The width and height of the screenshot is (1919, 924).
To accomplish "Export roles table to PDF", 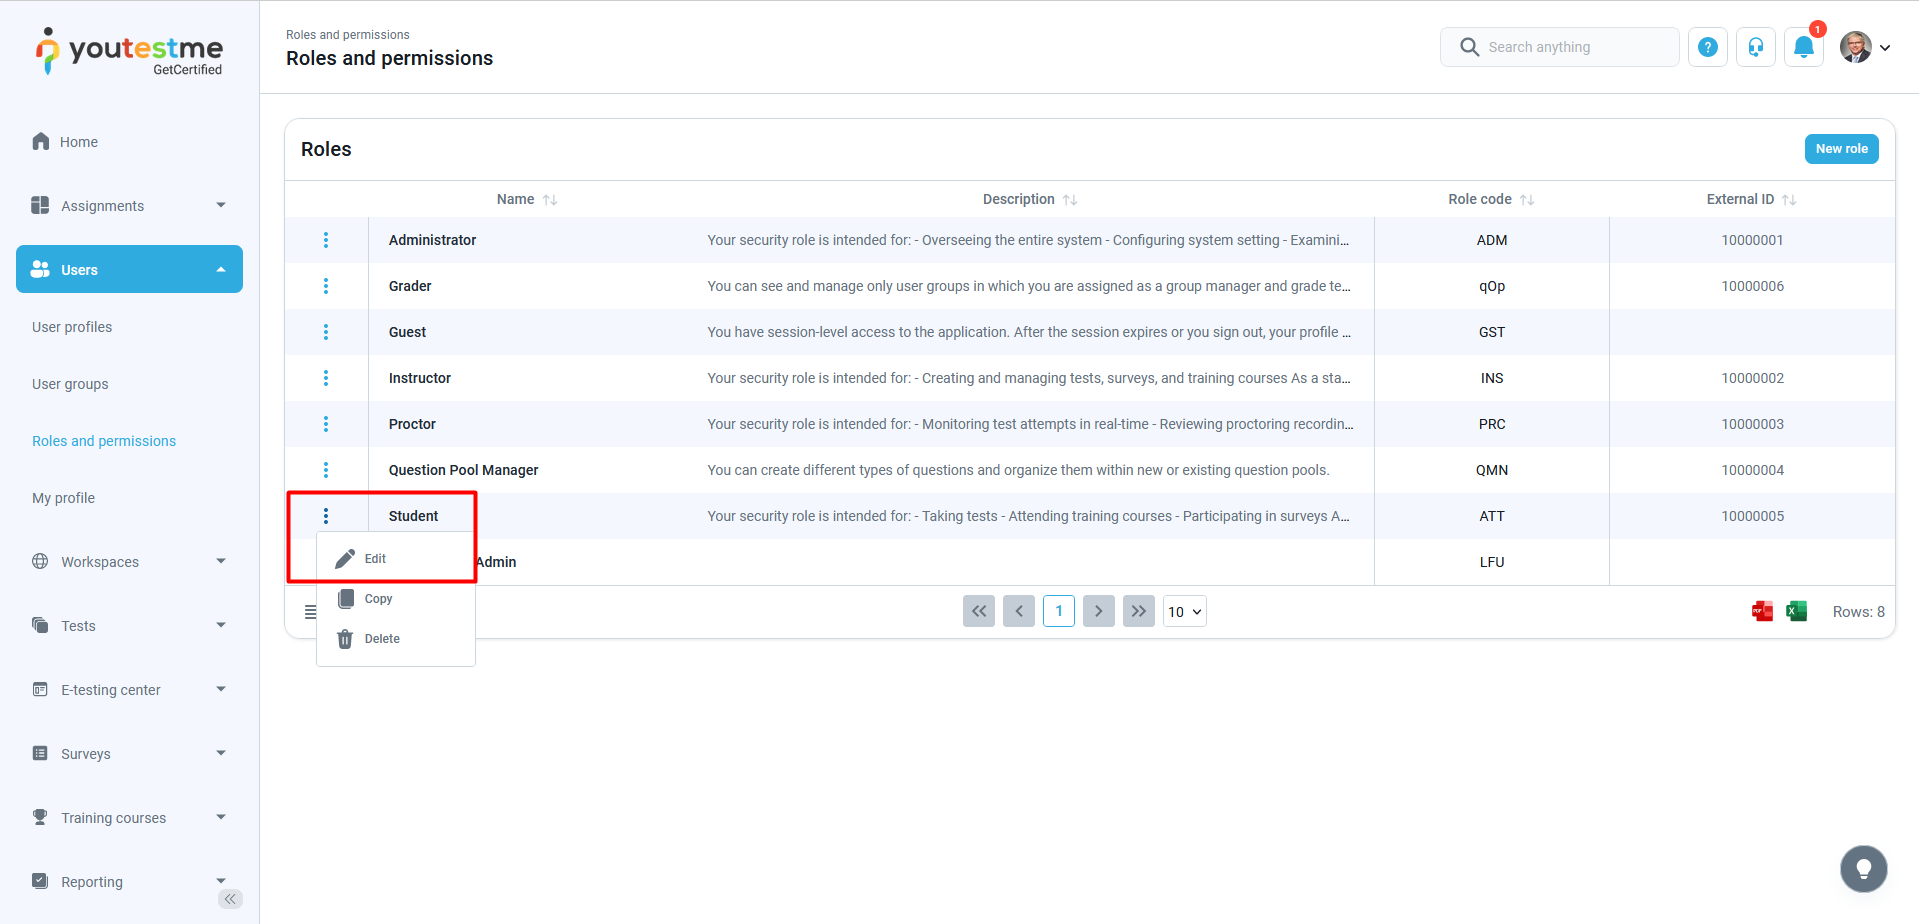I will coord(1762,611).
